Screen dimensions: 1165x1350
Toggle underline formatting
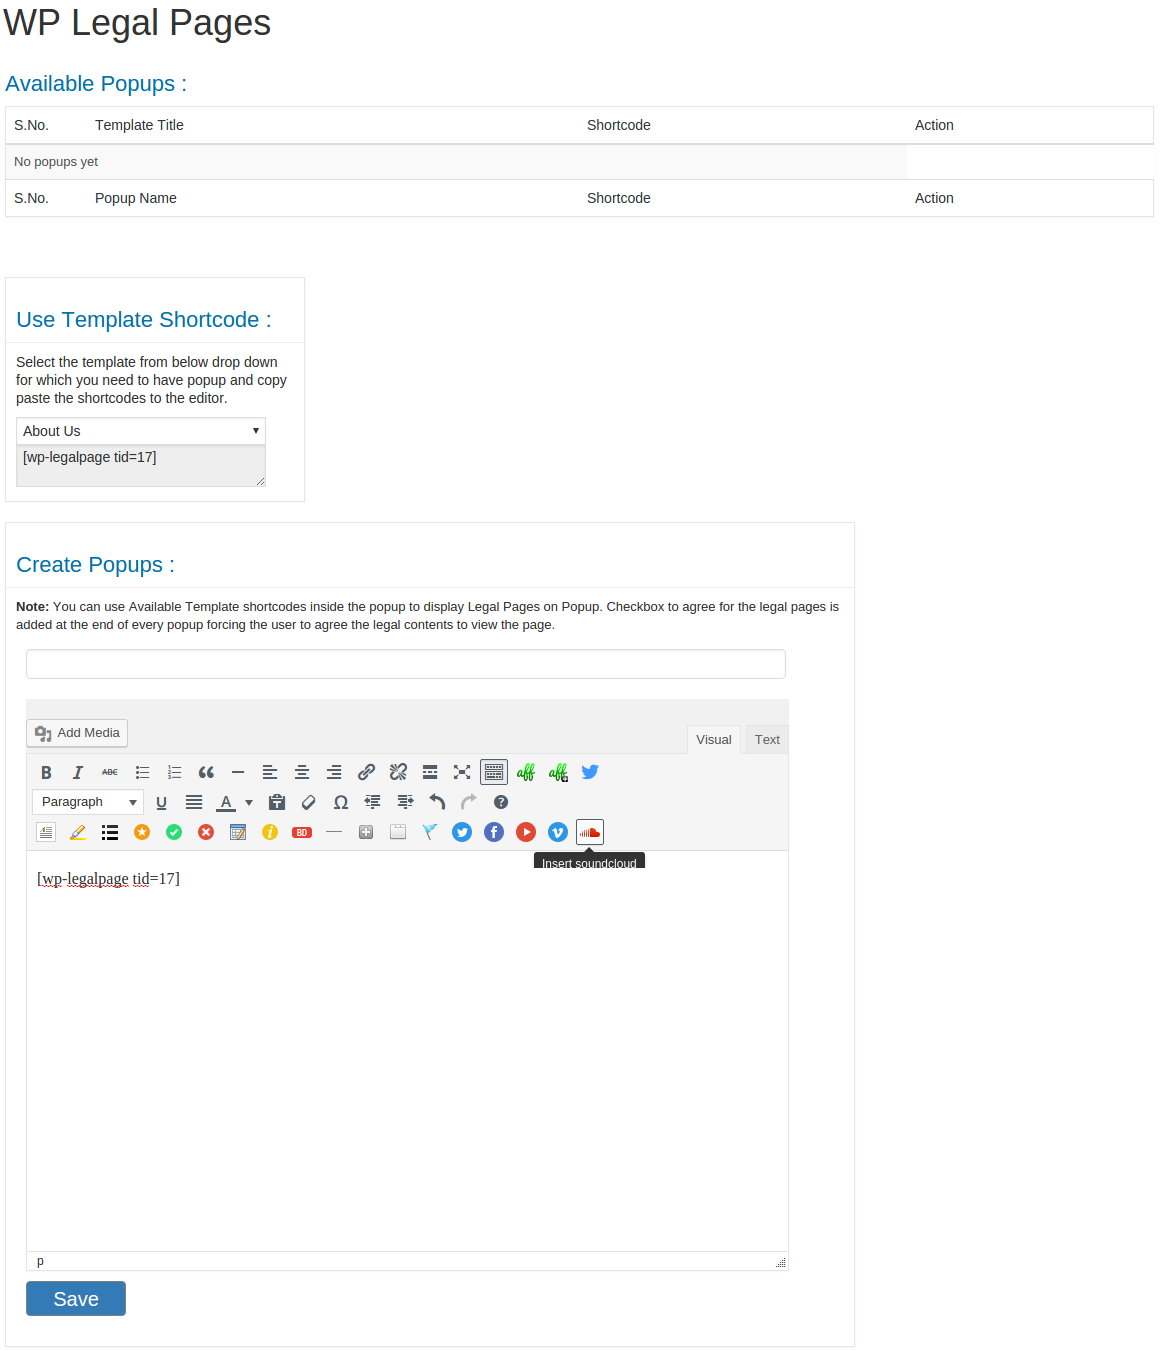(x=162, y=802)
